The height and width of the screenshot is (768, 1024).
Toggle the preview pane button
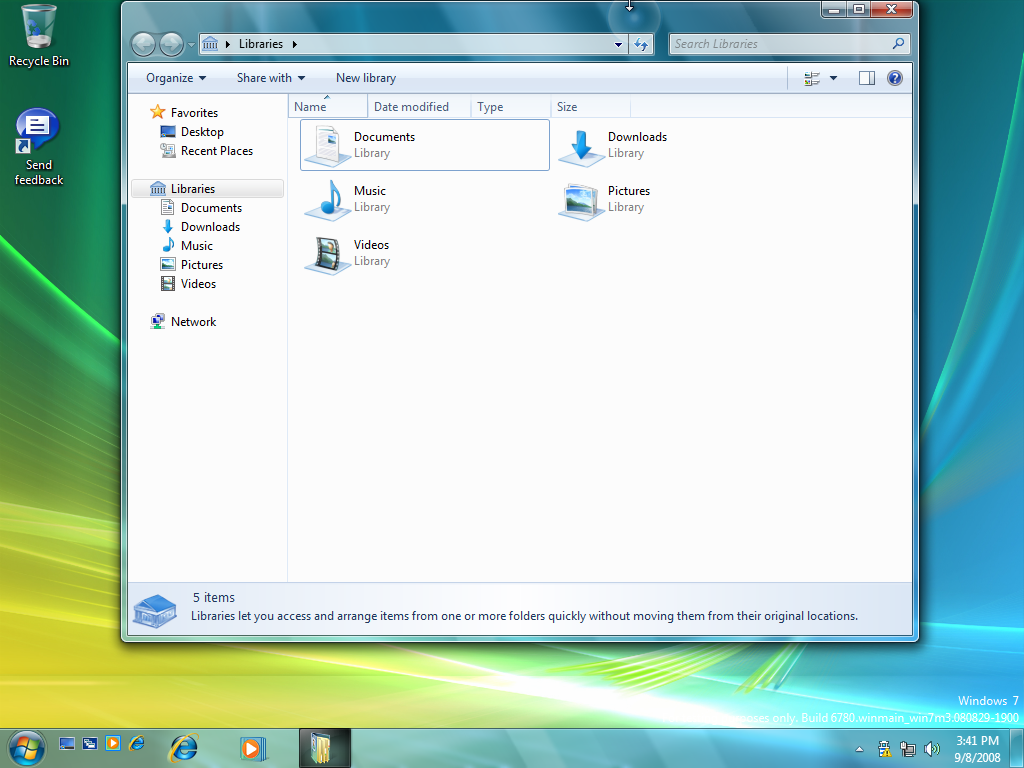click(866, 78)
